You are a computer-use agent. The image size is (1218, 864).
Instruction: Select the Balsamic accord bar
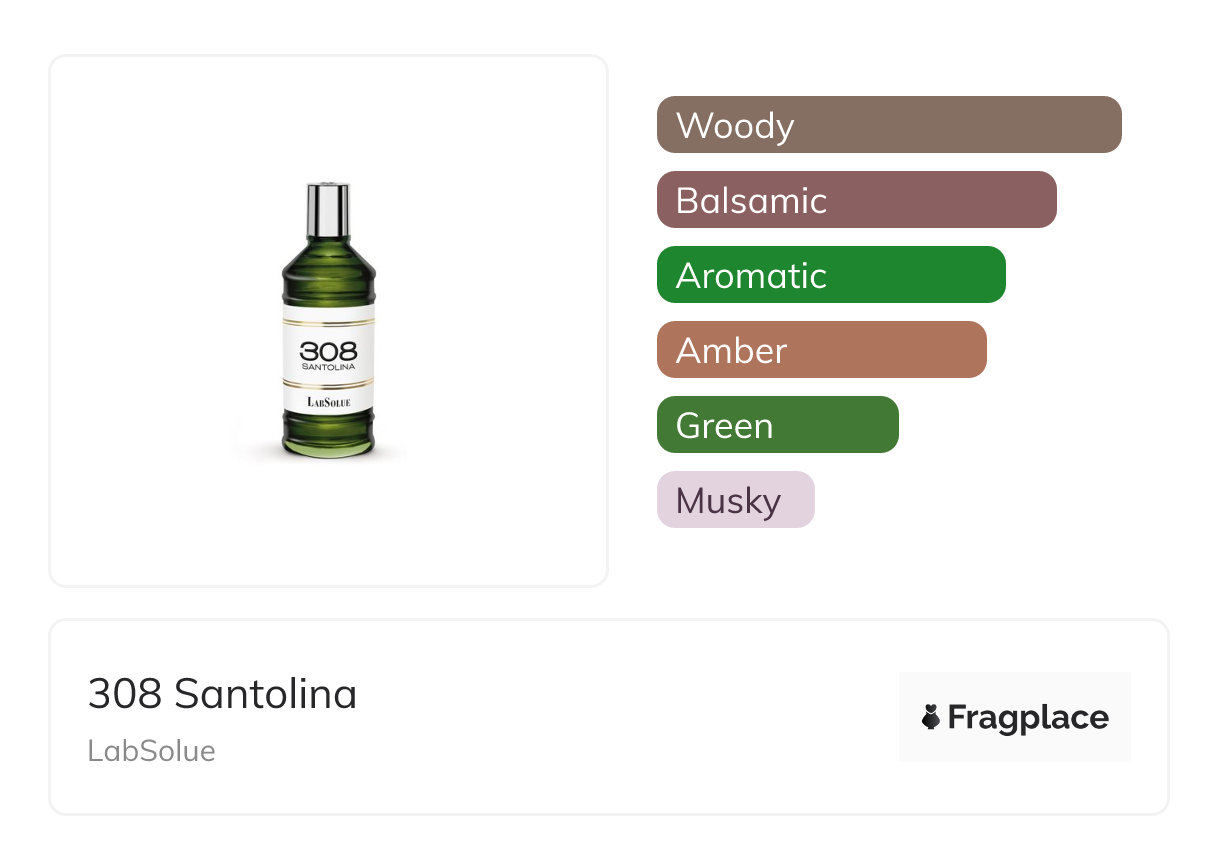(856, 200)
